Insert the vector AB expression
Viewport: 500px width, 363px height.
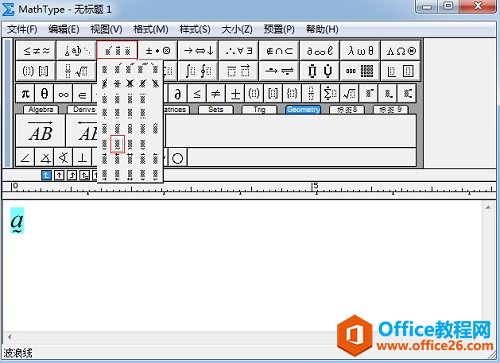40,131
